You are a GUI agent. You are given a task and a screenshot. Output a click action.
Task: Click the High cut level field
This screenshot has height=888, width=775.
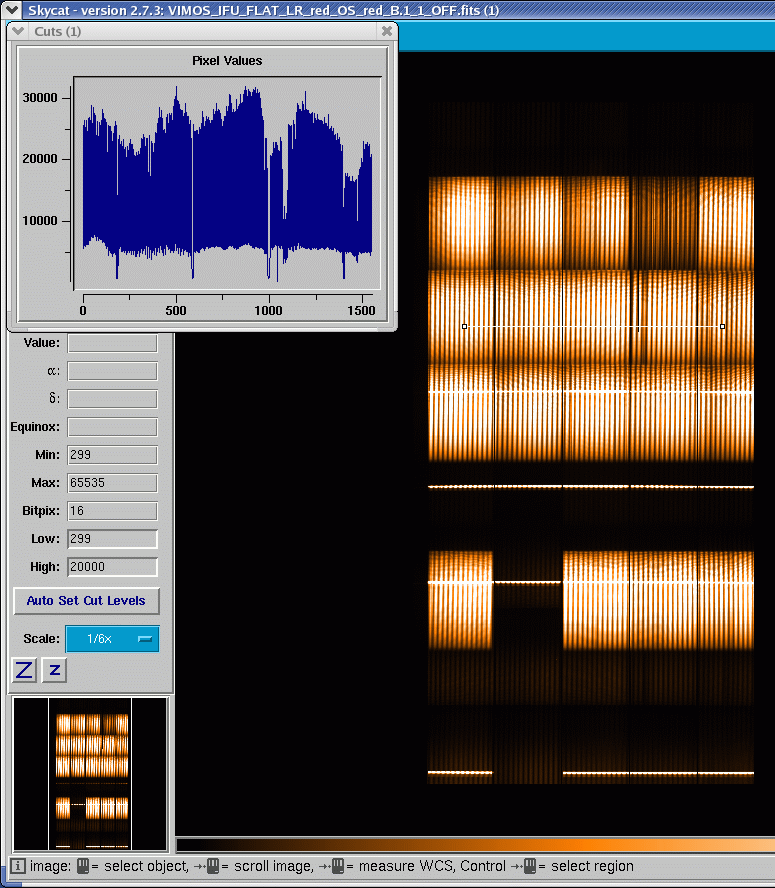112,567
